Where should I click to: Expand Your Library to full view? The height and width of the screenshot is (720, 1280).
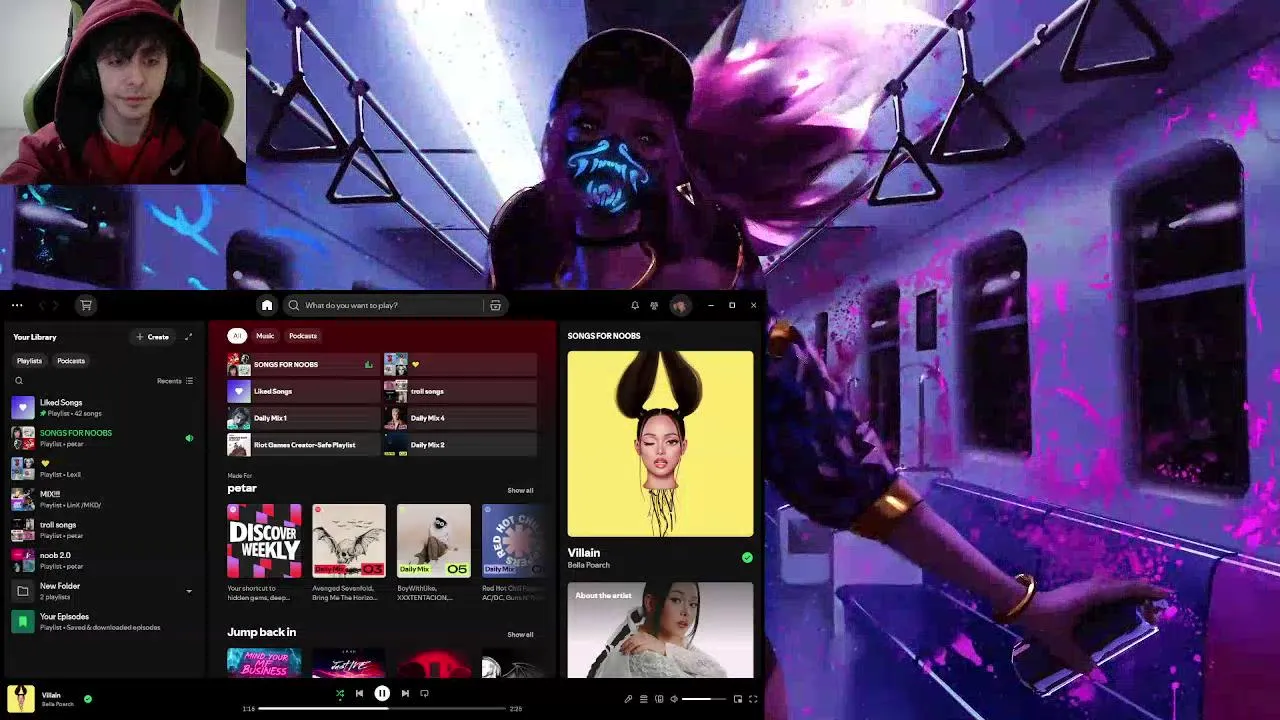click(188, 337)
